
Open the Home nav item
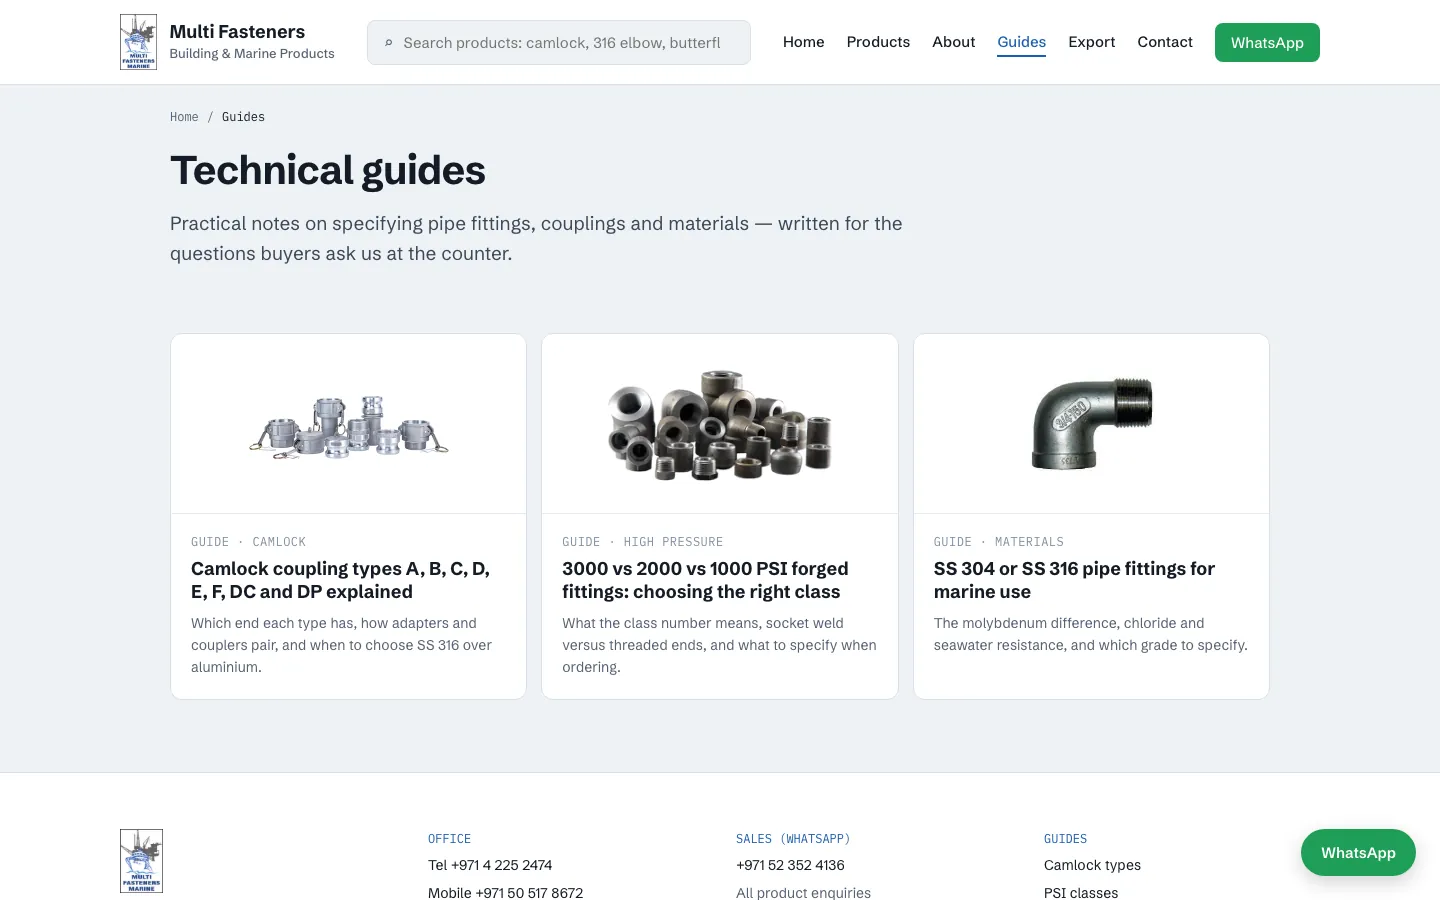point(804,42)
